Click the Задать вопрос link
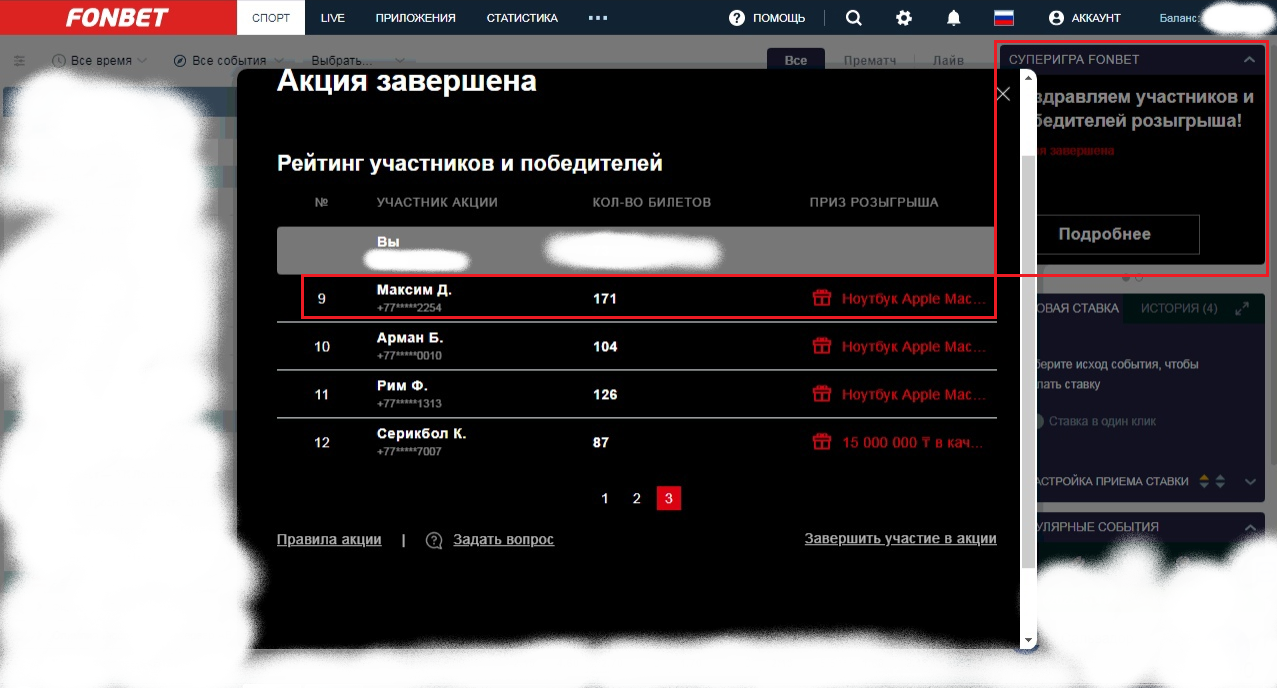This screenshot has height=688, width=1277. 503,539
